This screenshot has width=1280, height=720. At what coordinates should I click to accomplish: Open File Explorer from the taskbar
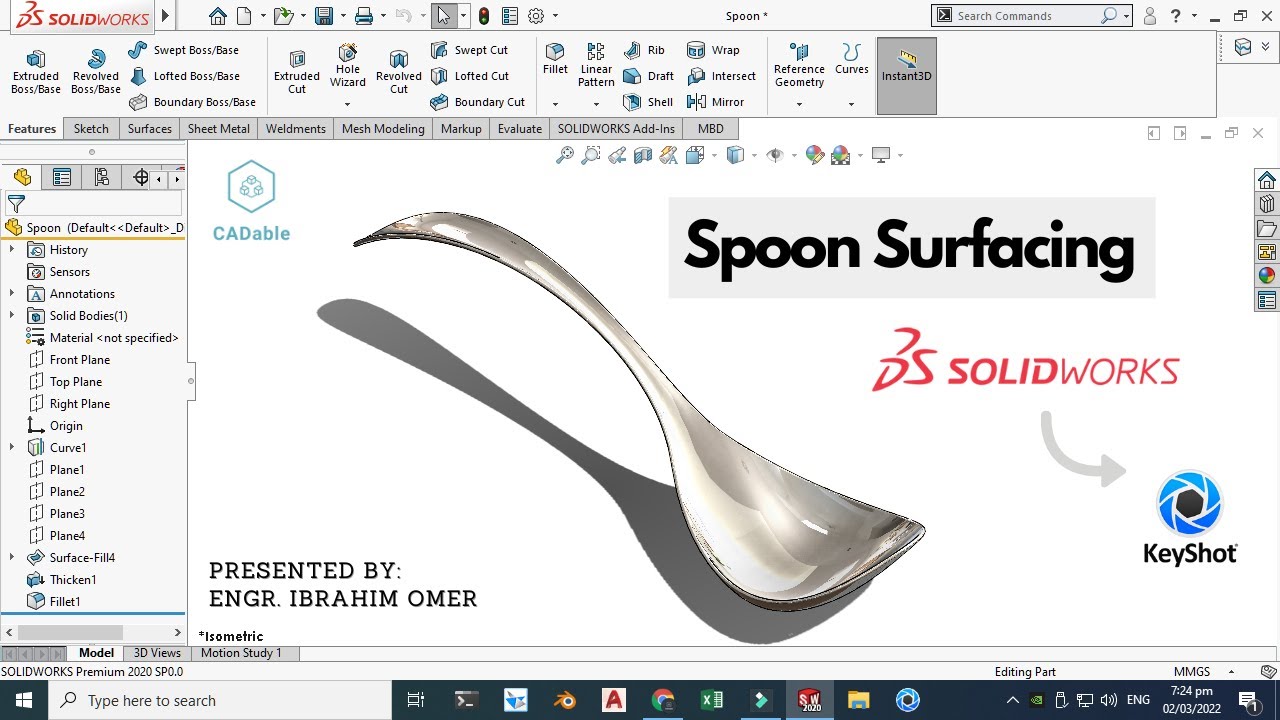pos(858,700)
